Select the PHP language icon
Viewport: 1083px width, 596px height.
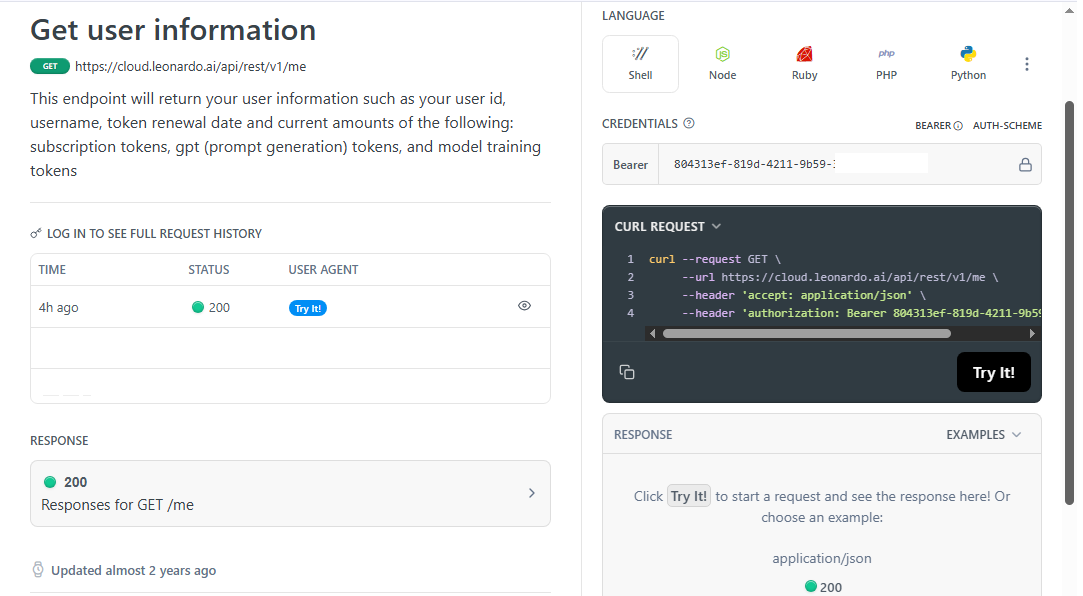pyautogui.click(x=886, y=64)
